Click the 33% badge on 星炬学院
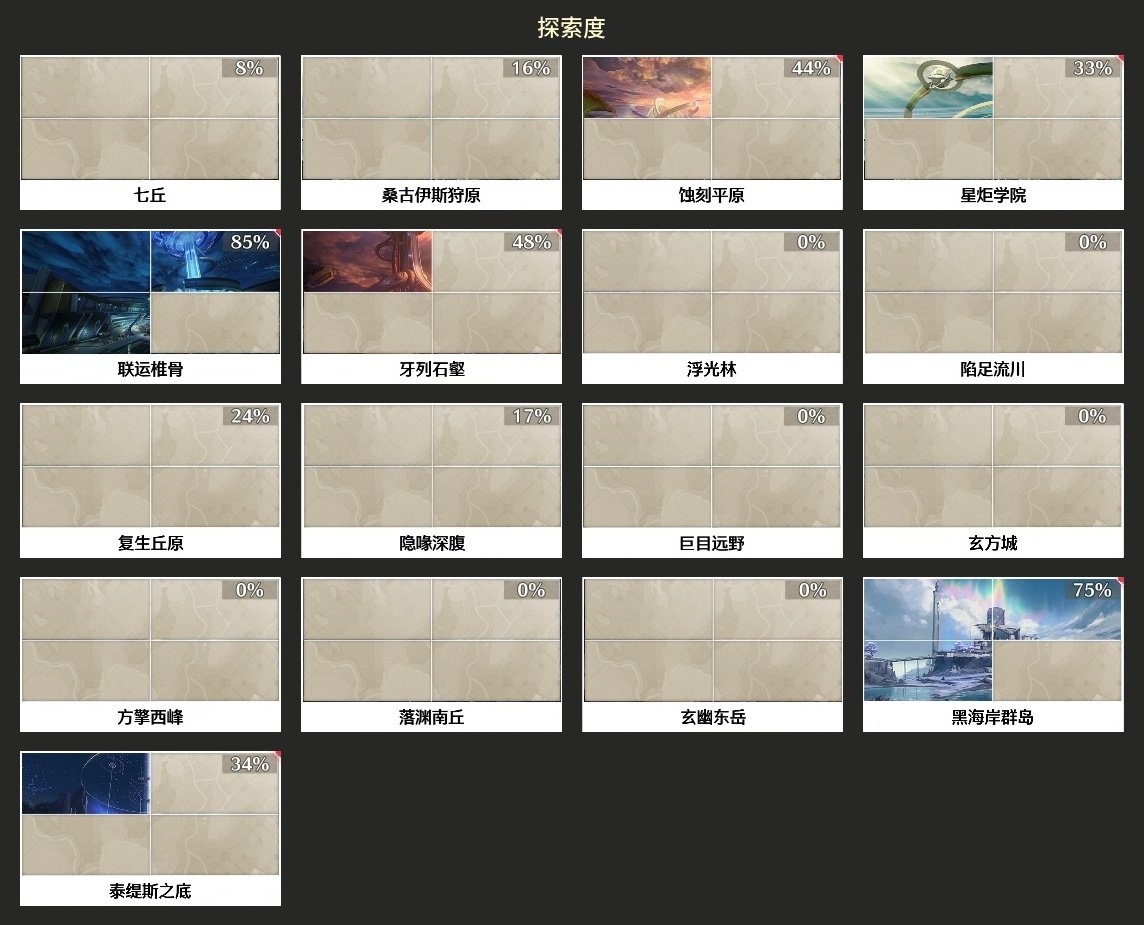1144x925 pixels. tap(1092, 68)
